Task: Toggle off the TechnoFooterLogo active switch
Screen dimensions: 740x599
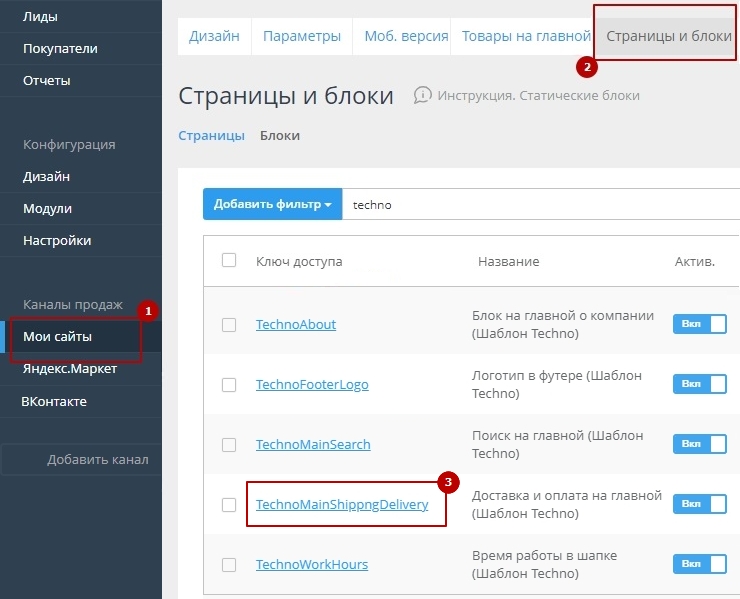Action: point(699,384)
